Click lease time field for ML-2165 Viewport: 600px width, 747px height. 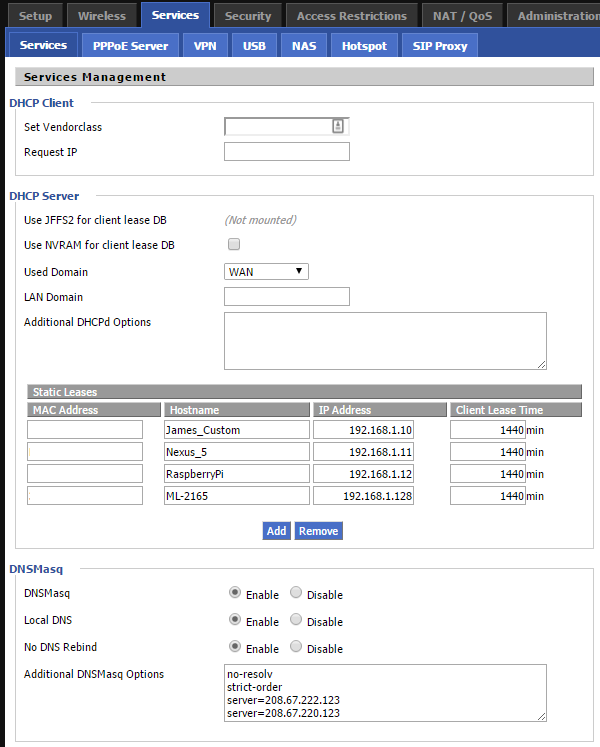pyautogui.click(x=488, y=495)
